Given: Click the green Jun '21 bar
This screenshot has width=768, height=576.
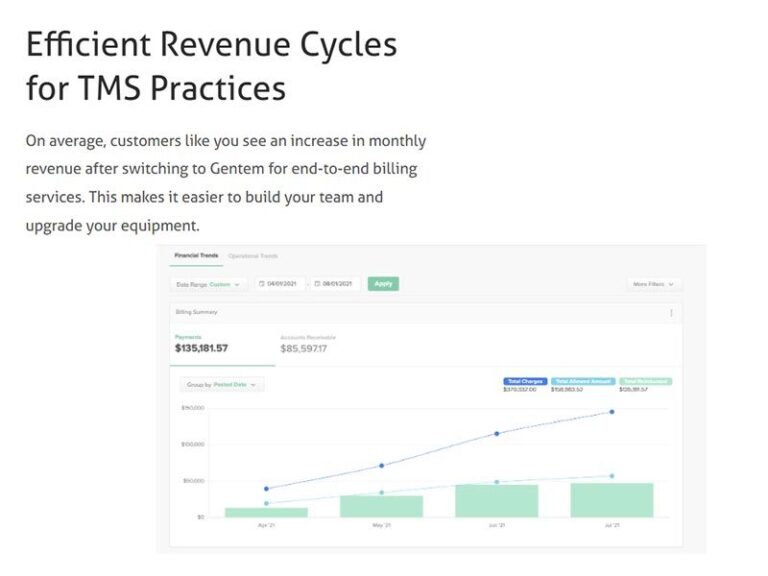Looking at the screenshot, I should (x=497, y=501).
